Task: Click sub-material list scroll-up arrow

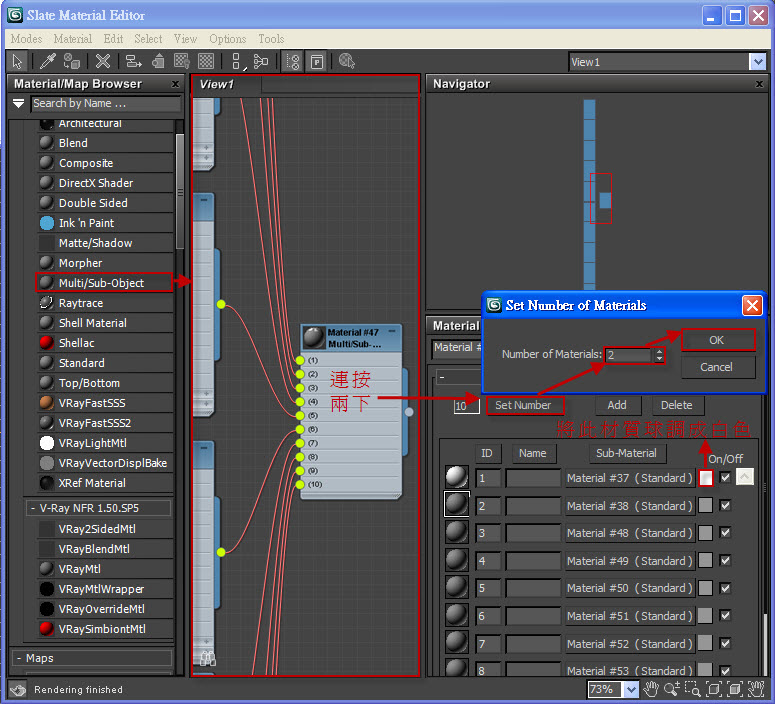Action: [x=745, y=477]
